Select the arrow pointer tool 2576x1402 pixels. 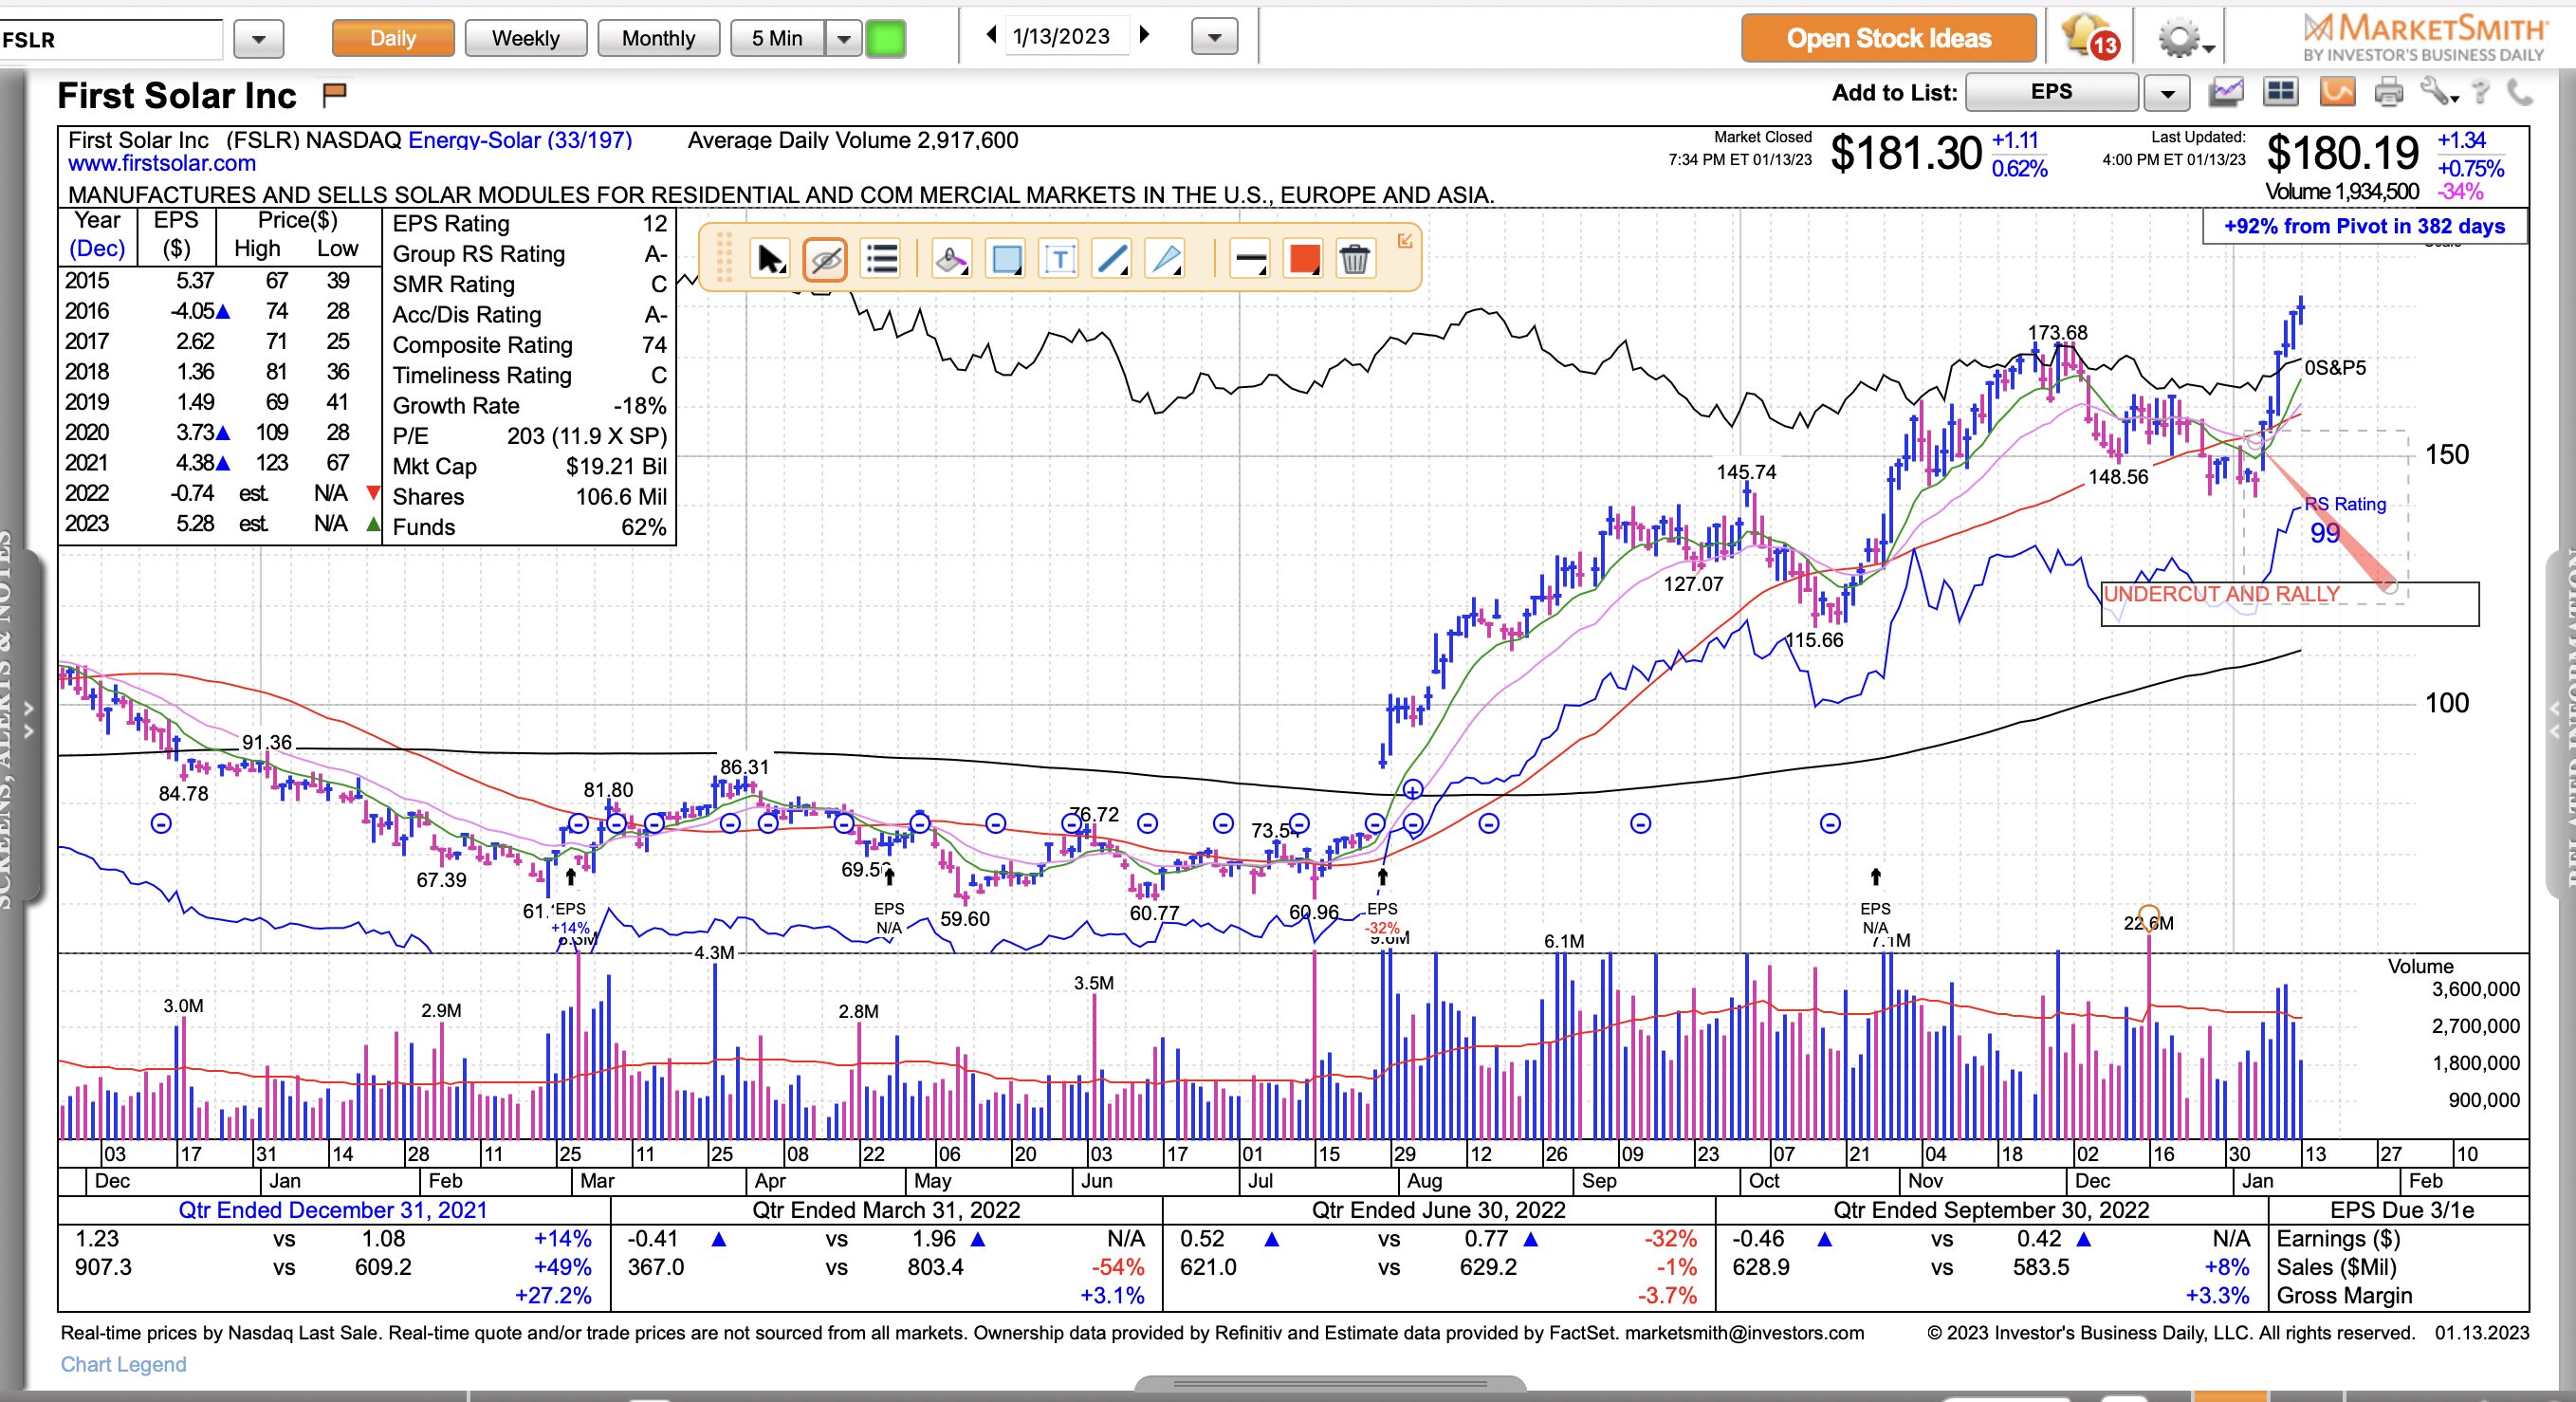click(x=769, y=260)
